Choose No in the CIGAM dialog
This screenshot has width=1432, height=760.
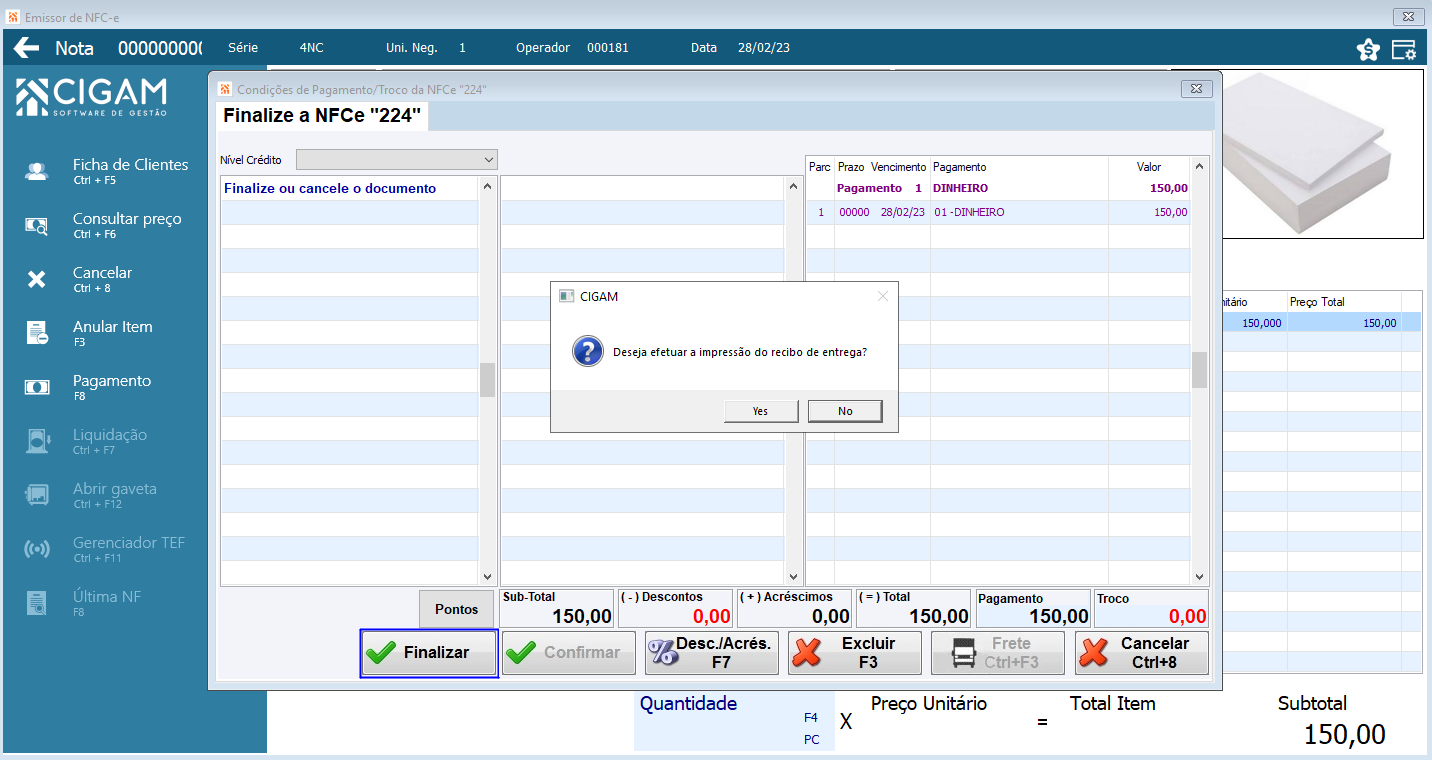click(845, 411)
